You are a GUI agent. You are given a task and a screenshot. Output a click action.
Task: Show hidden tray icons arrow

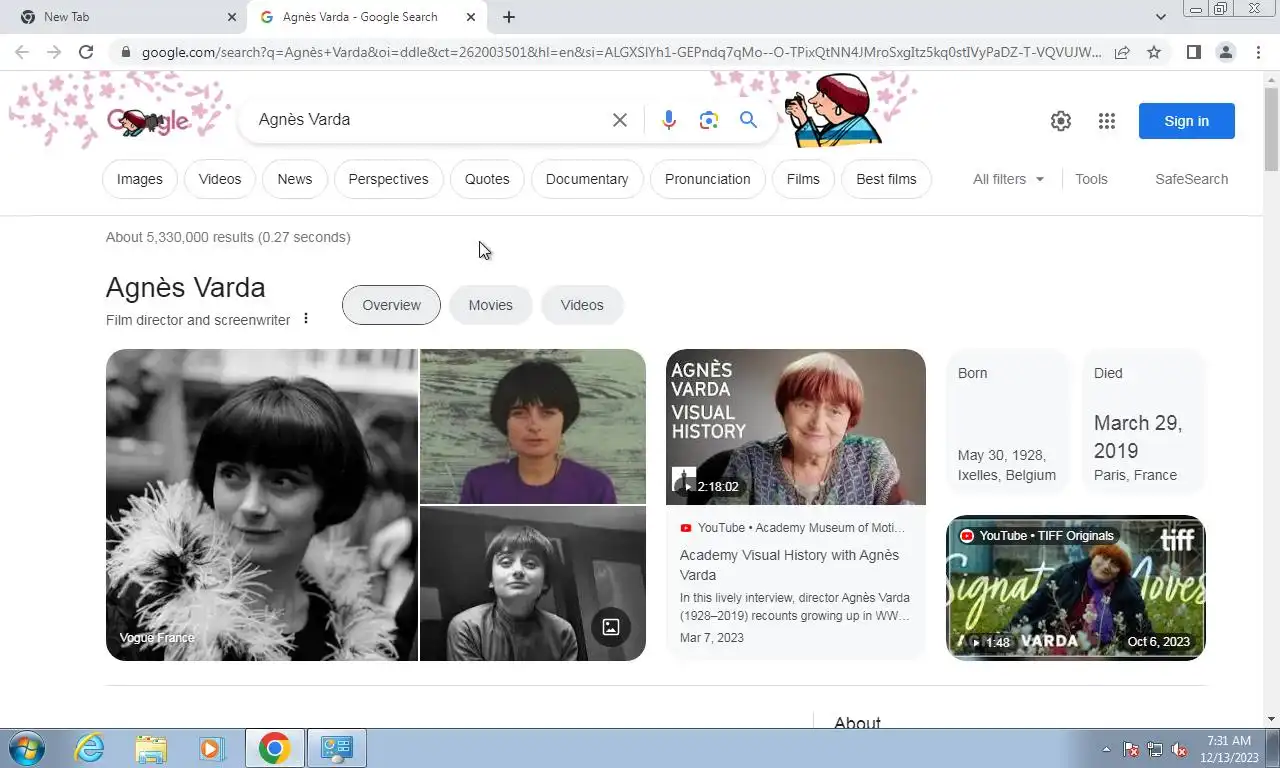(x=1106, y=749)
